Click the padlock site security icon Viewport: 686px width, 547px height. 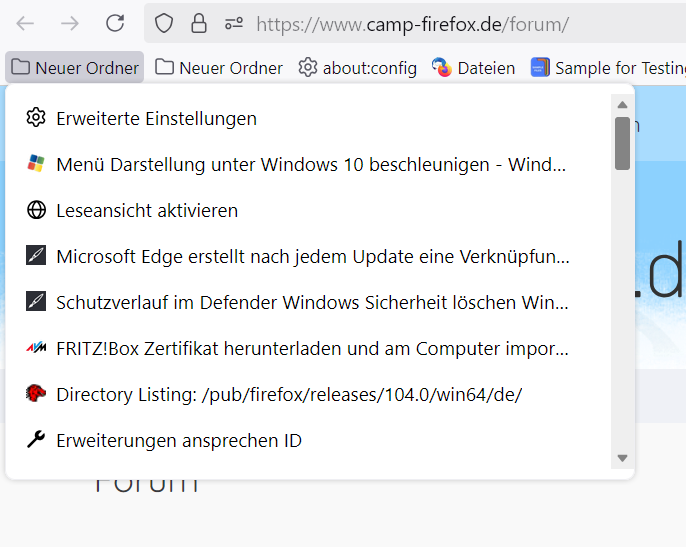point(199,23)
